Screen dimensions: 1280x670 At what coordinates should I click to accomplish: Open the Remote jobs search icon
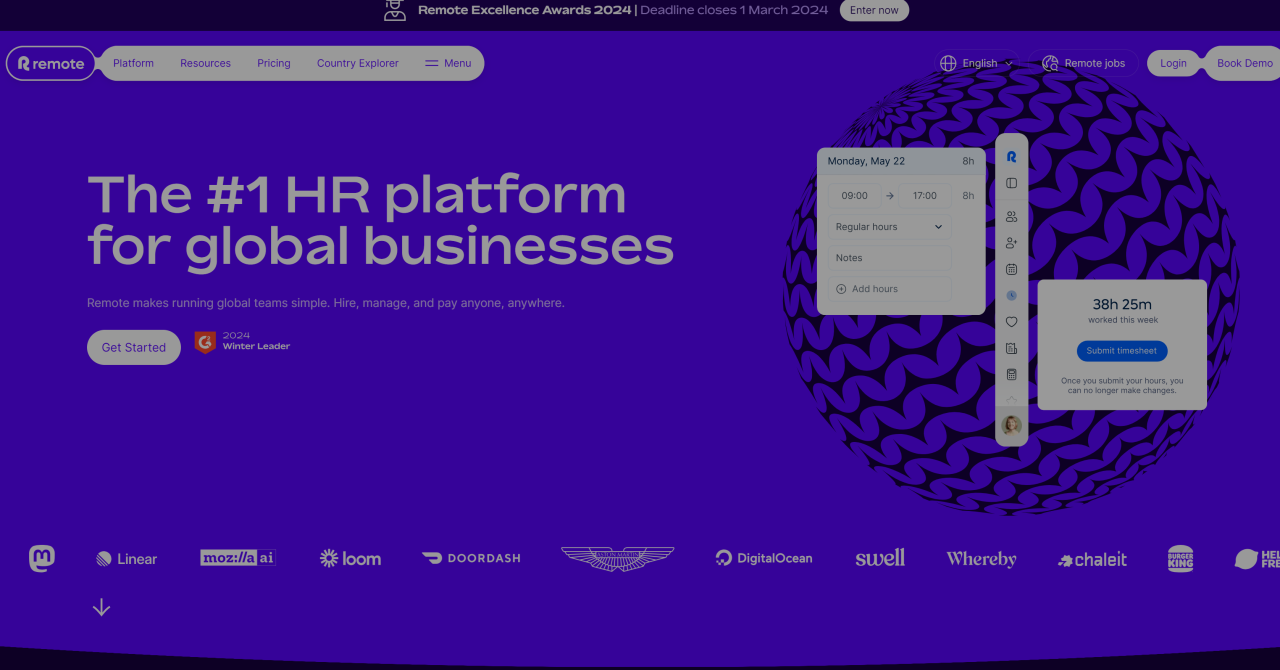coord(1050,63)
